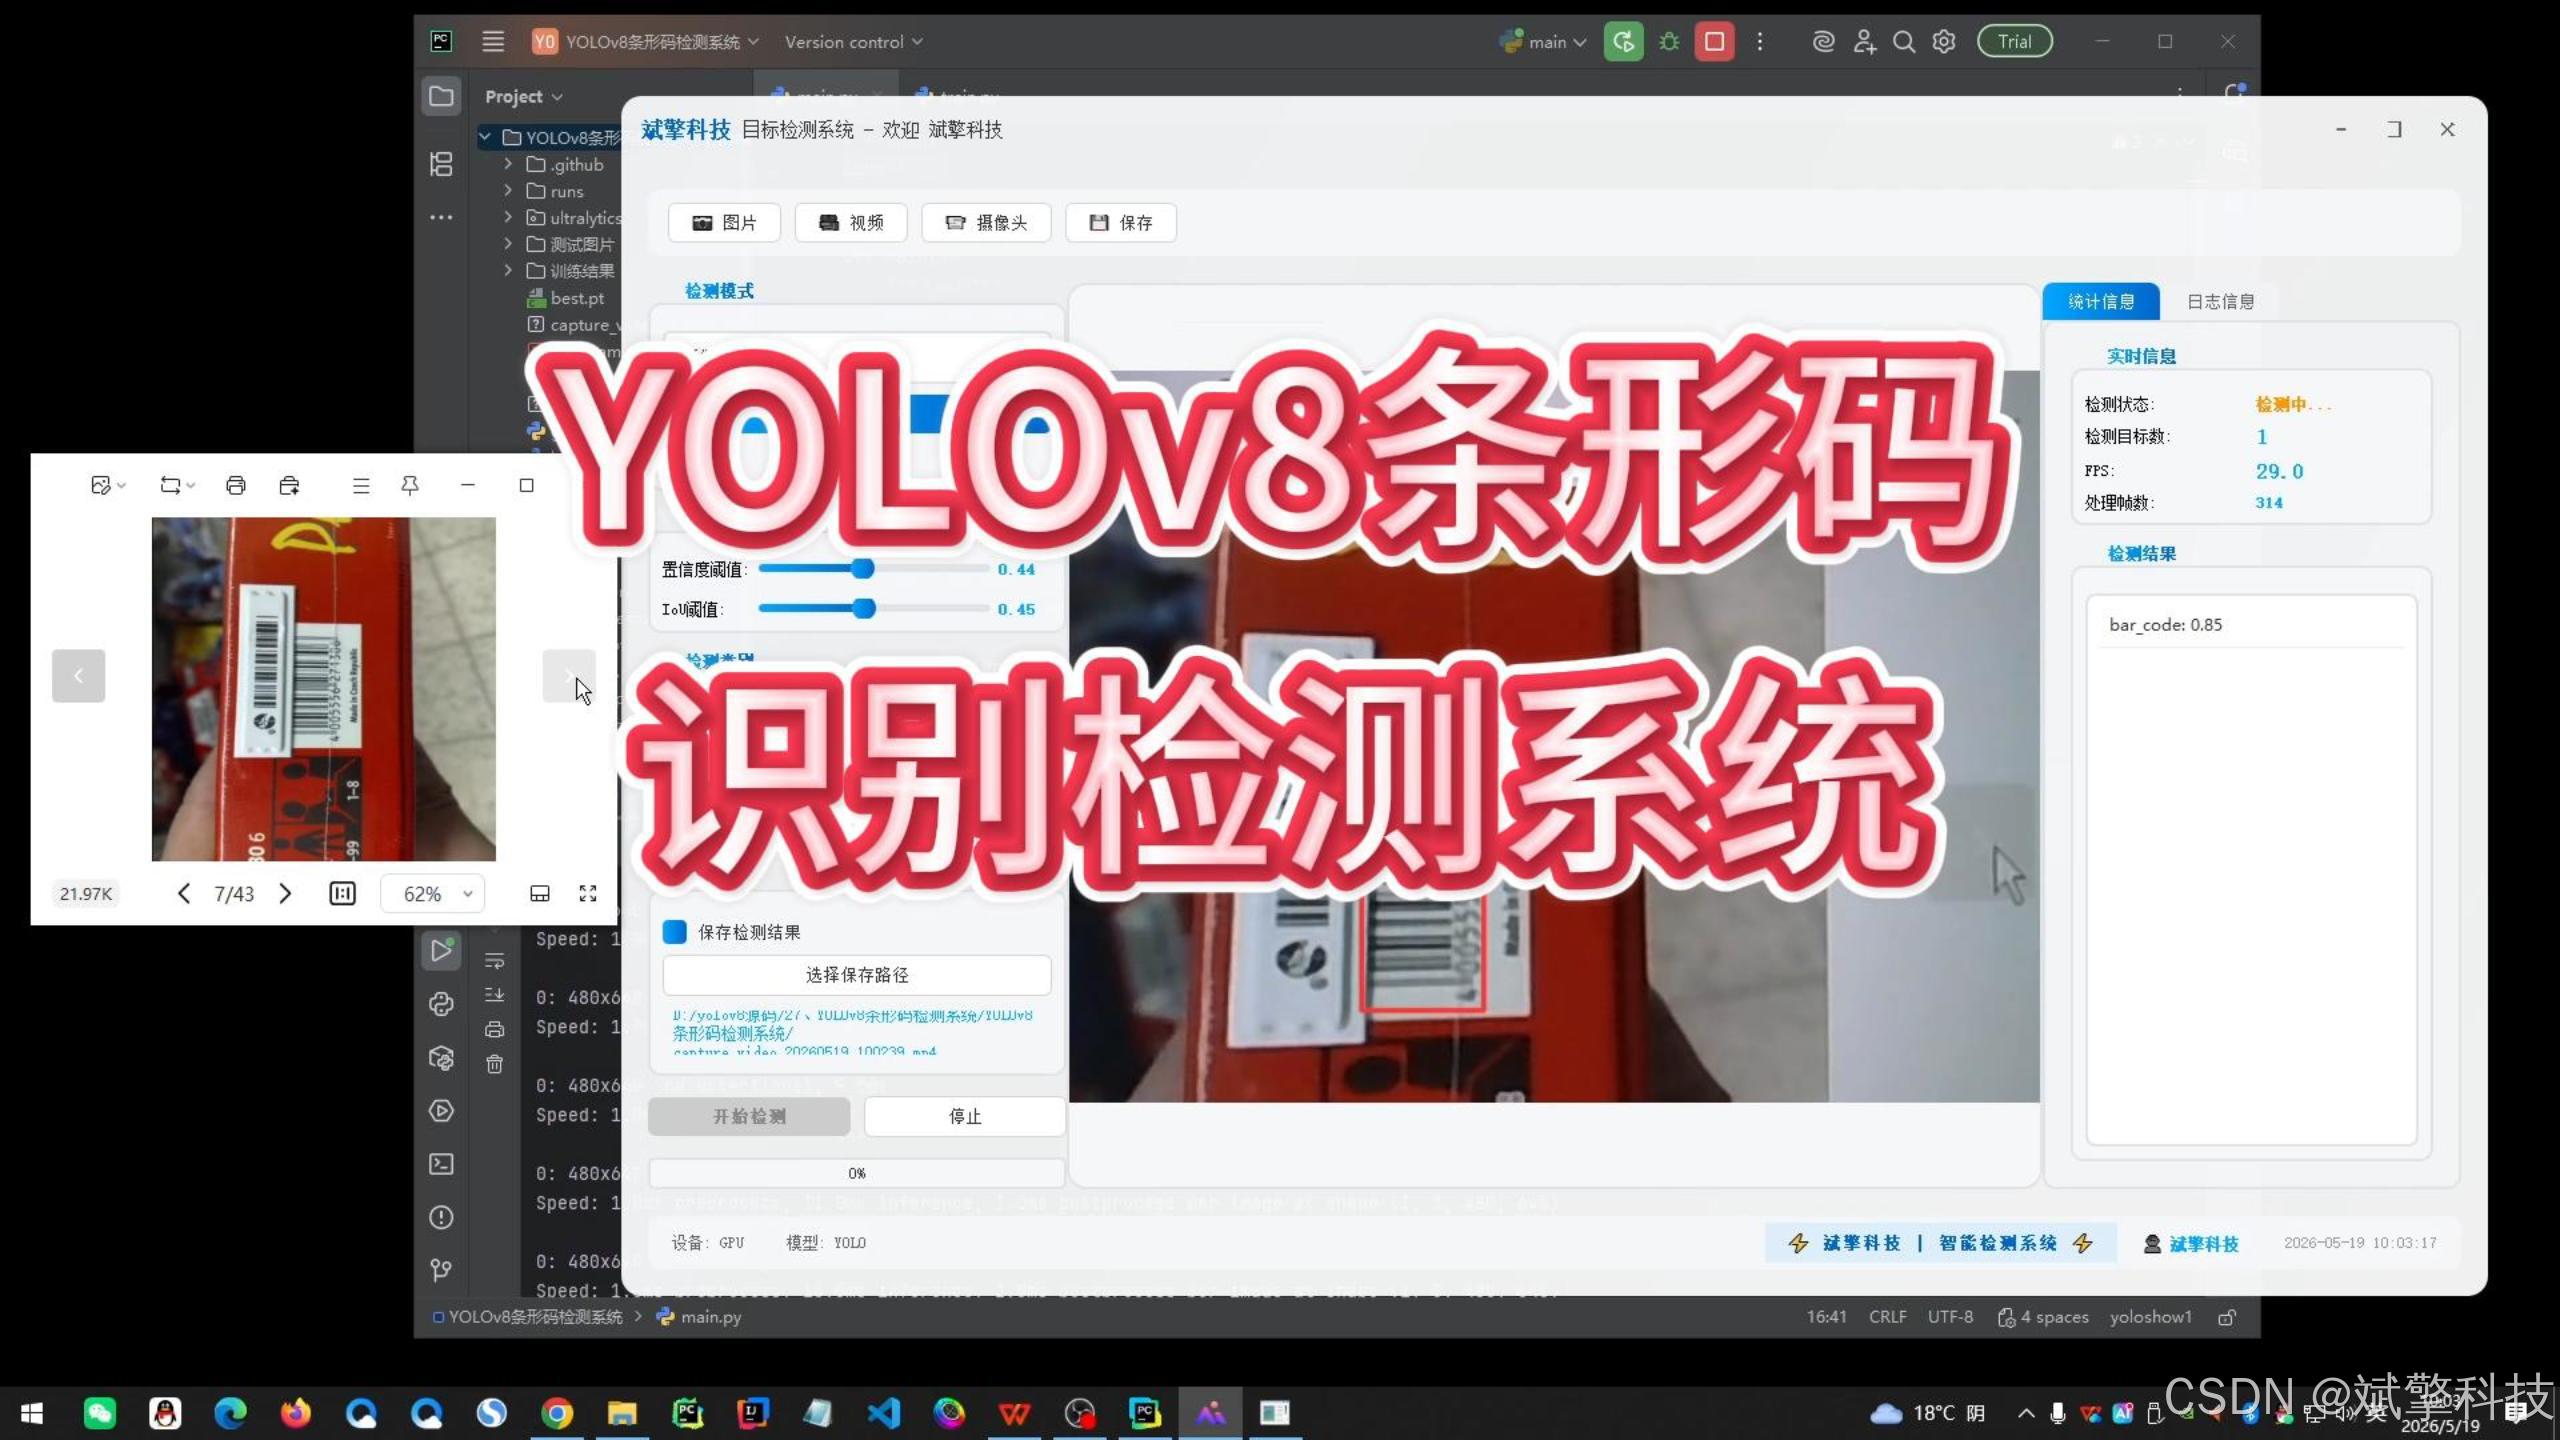The width and height of the screenshot is (2560, 1440).
Task: Open PyCharm main hamburger menu
Action: click(493, 41)
